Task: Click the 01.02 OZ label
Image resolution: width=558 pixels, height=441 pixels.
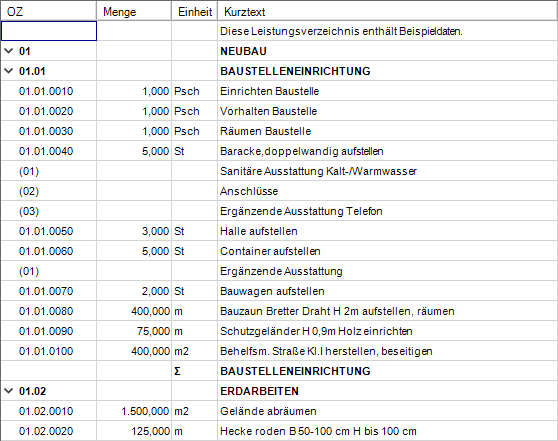Action: [32, 391]
